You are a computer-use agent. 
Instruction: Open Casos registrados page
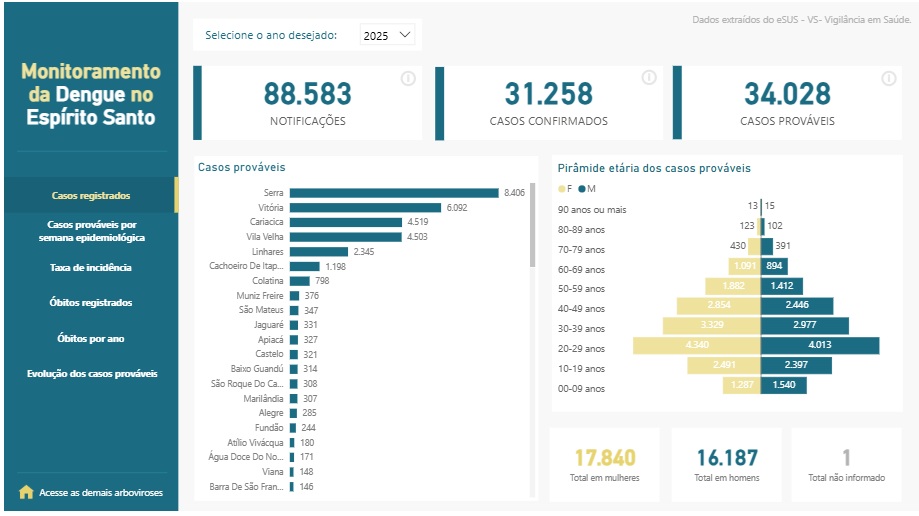(x=90, y=196)
